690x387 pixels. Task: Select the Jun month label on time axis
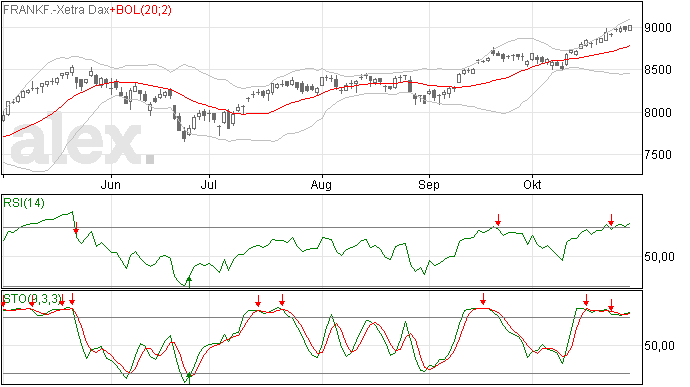[110, 184]
